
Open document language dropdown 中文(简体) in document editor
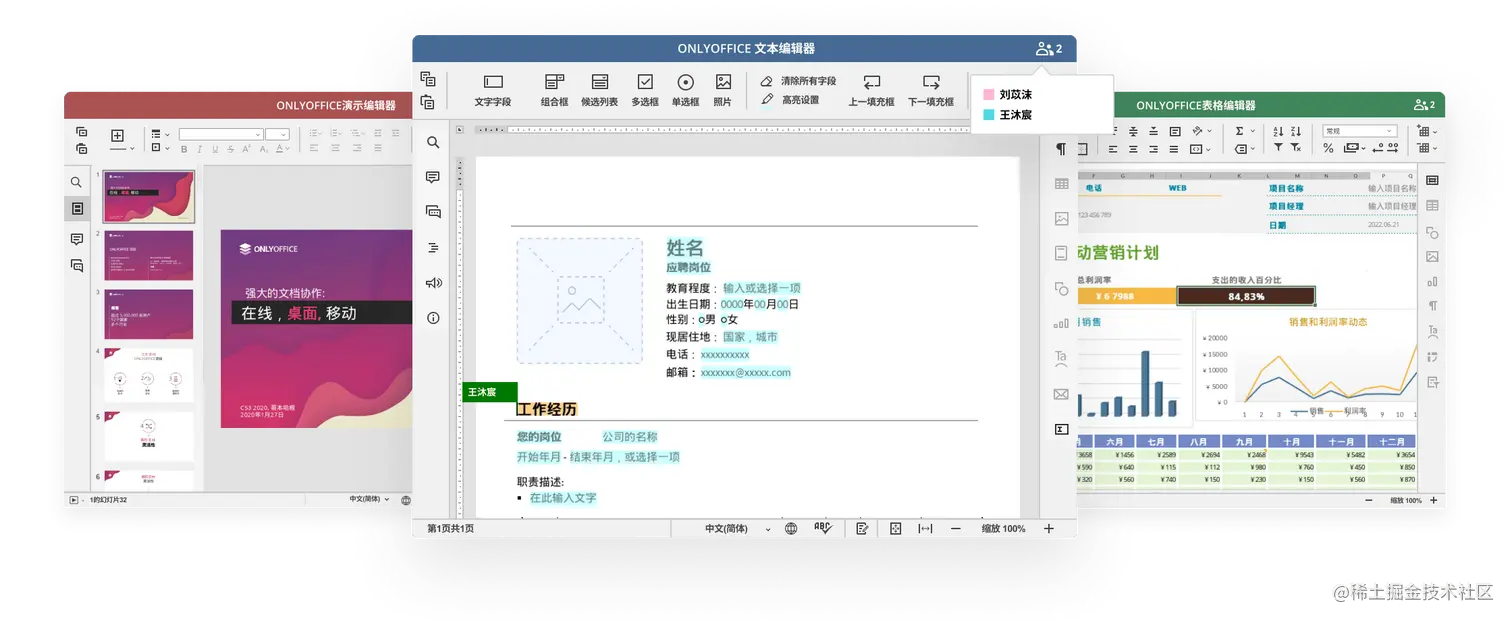point(738,529)
